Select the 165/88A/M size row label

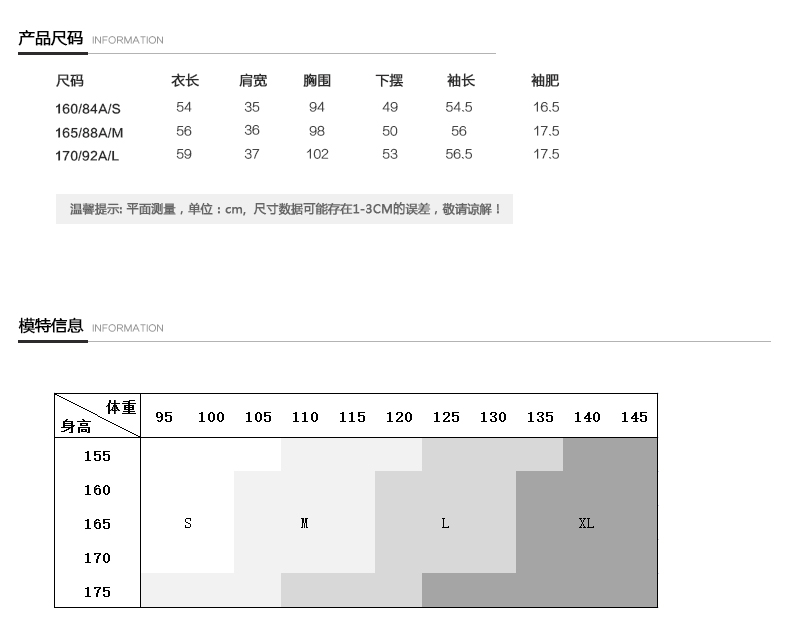tap(89, 132)
